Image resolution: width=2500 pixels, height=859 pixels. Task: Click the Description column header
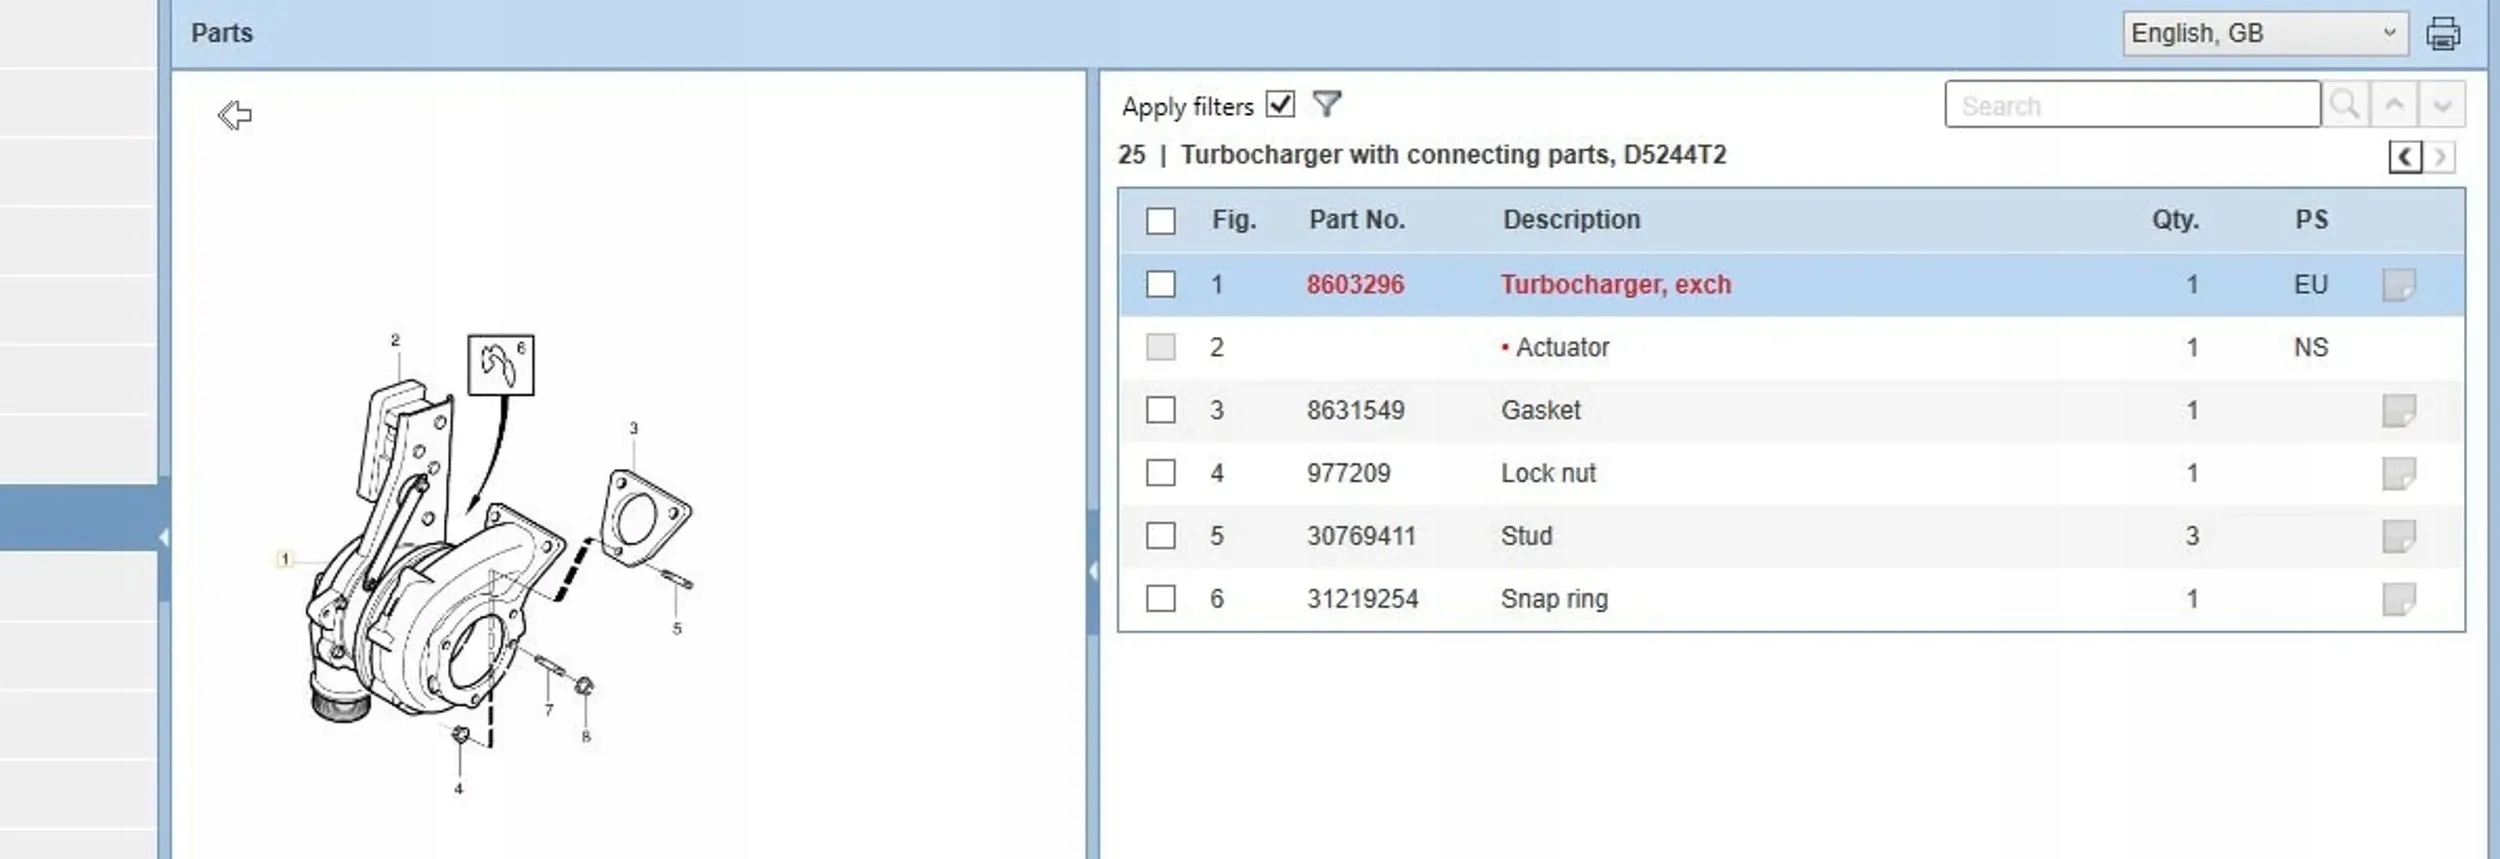pos(1571,220)
